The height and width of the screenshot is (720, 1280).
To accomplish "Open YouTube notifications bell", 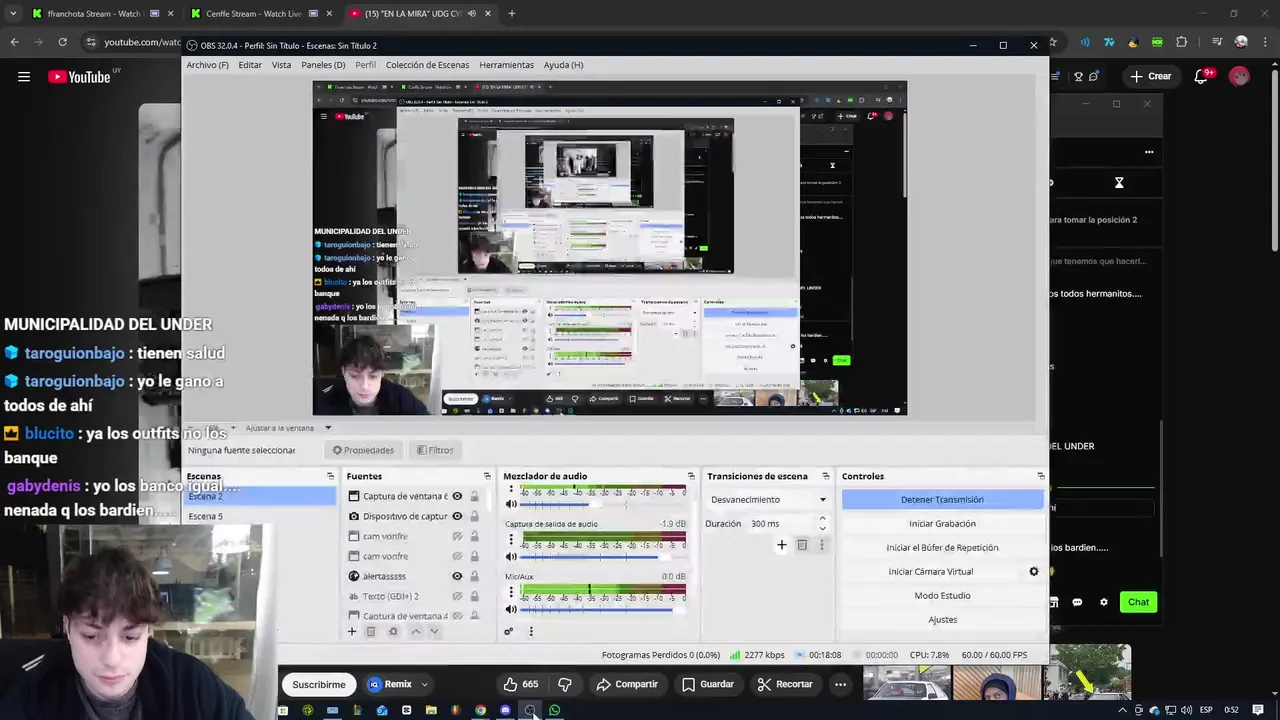I will pyautogui.click(x=1202, y=77).
